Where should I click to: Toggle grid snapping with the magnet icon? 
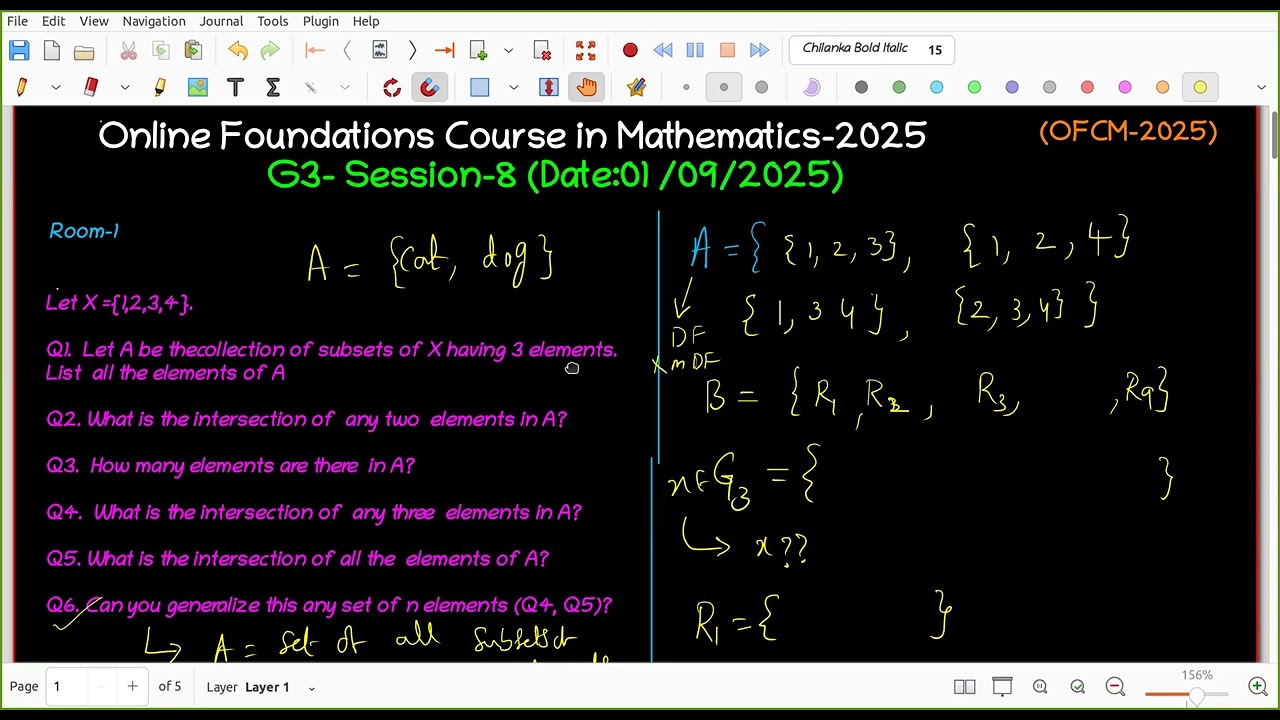(x=430, y=88)
